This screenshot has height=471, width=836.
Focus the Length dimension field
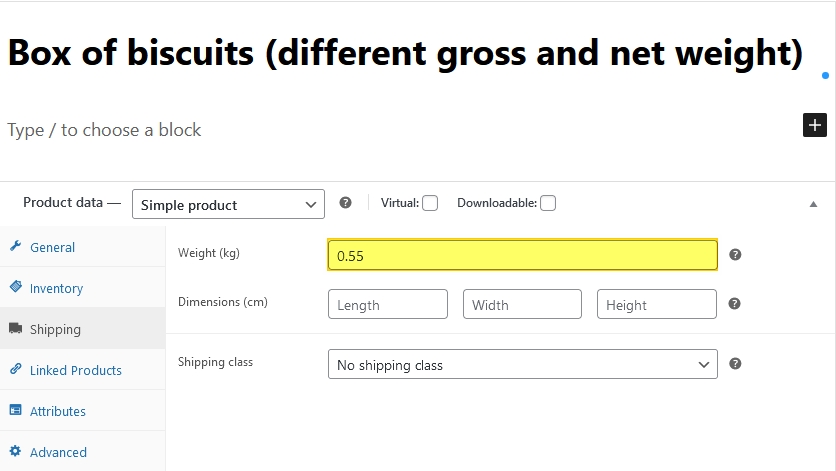coord(387,304)
